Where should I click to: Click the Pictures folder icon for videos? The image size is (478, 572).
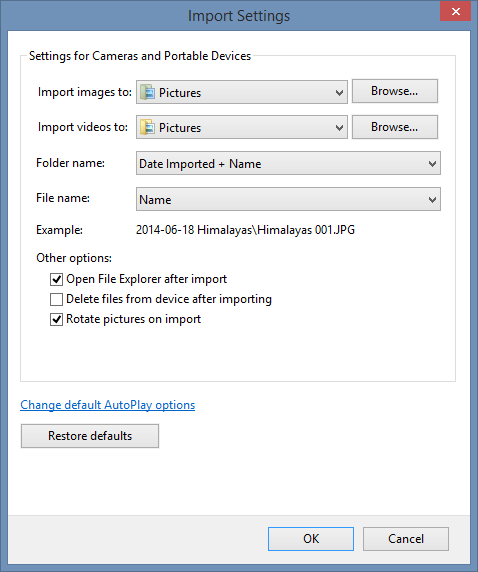point(147,127)
